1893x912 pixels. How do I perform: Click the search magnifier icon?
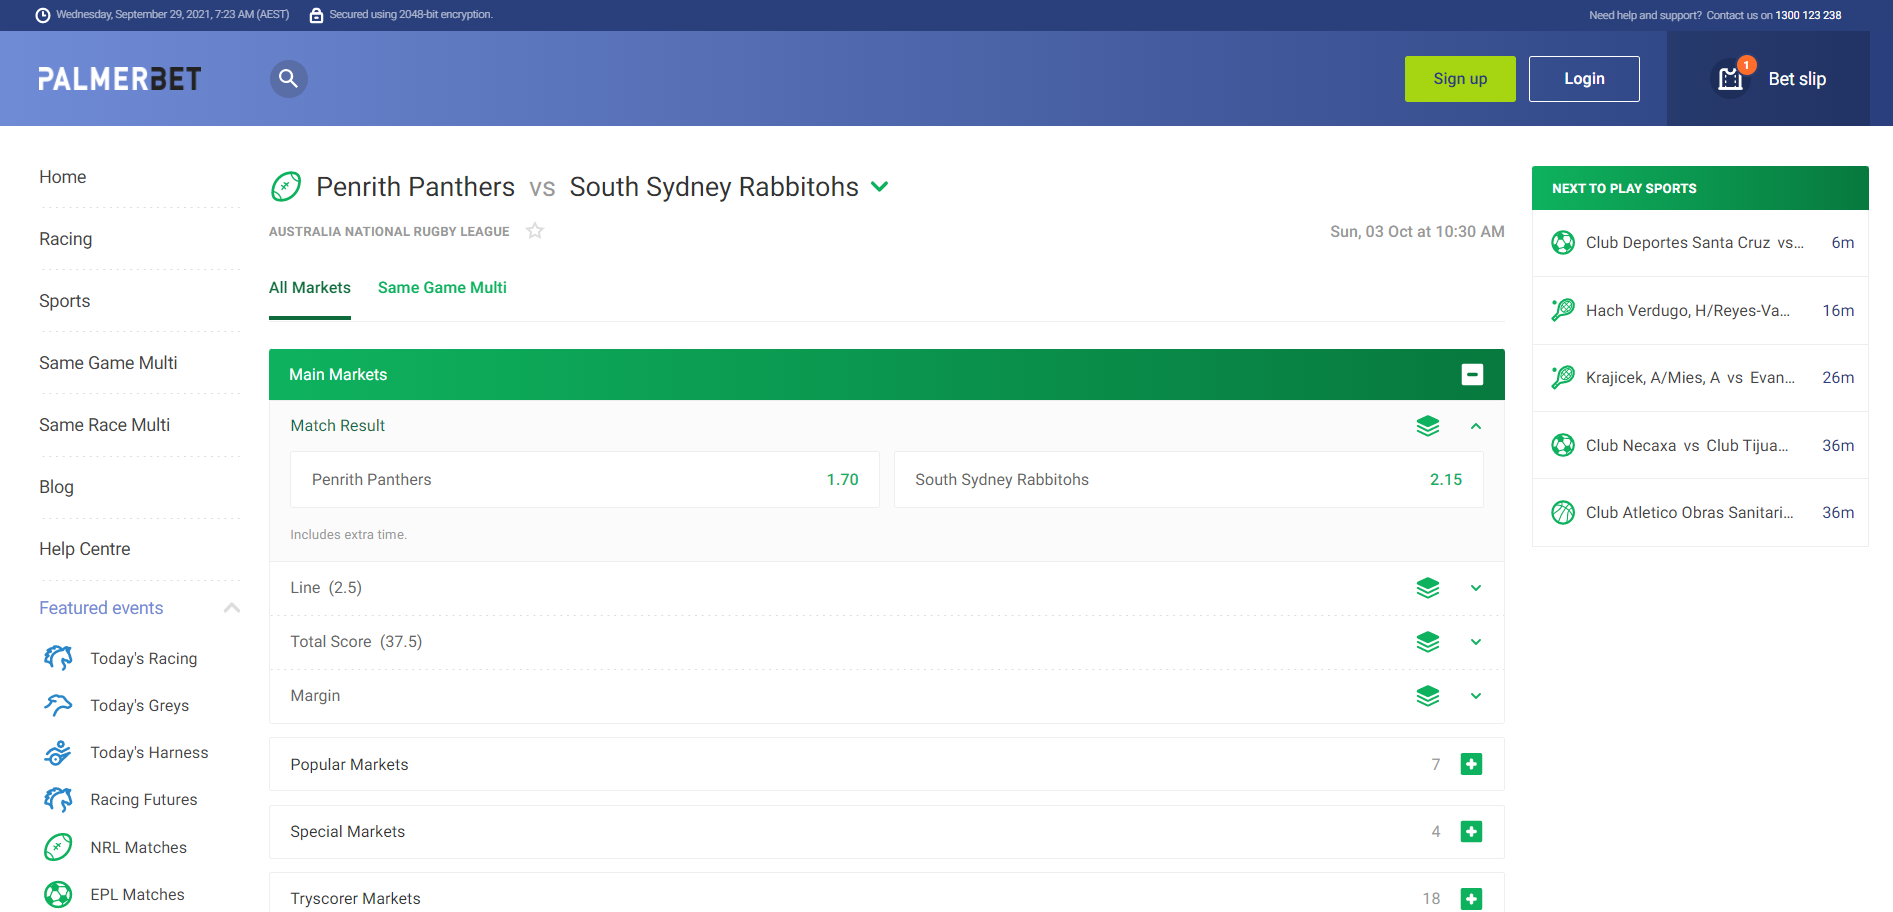[x=288, y=78]
